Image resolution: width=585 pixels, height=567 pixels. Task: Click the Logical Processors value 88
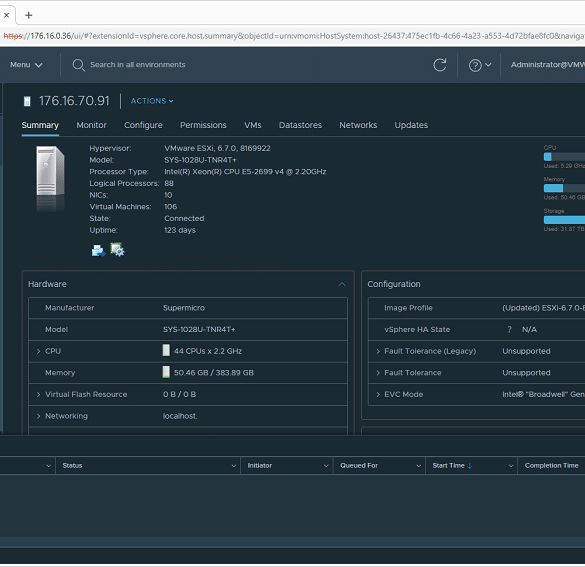169,183
